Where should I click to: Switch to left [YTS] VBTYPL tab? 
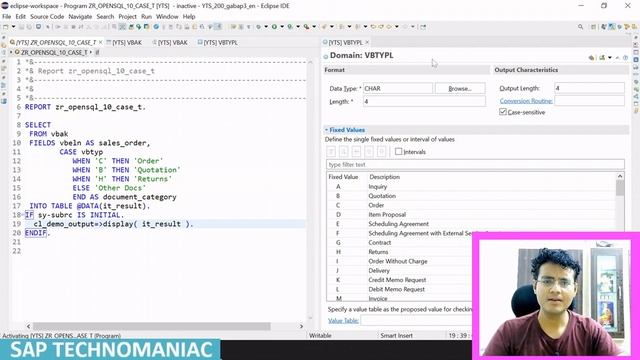point(218,42)
